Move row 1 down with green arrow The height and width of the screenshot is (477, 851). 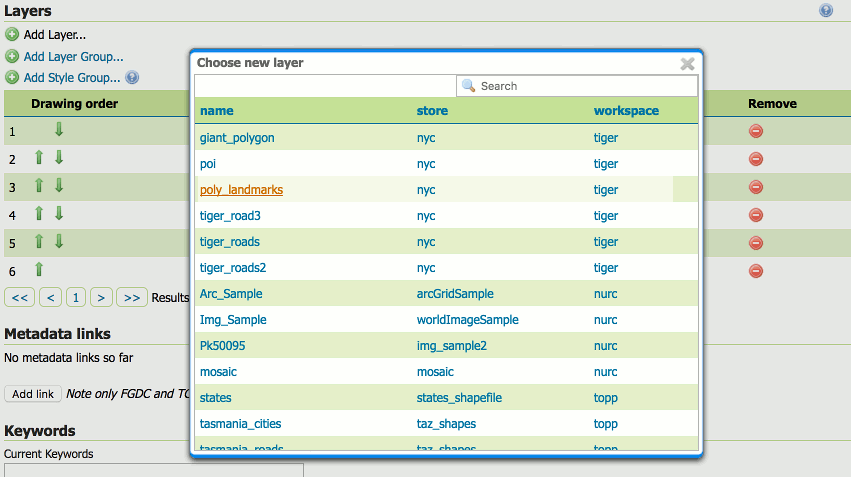(x=58, y=130)
